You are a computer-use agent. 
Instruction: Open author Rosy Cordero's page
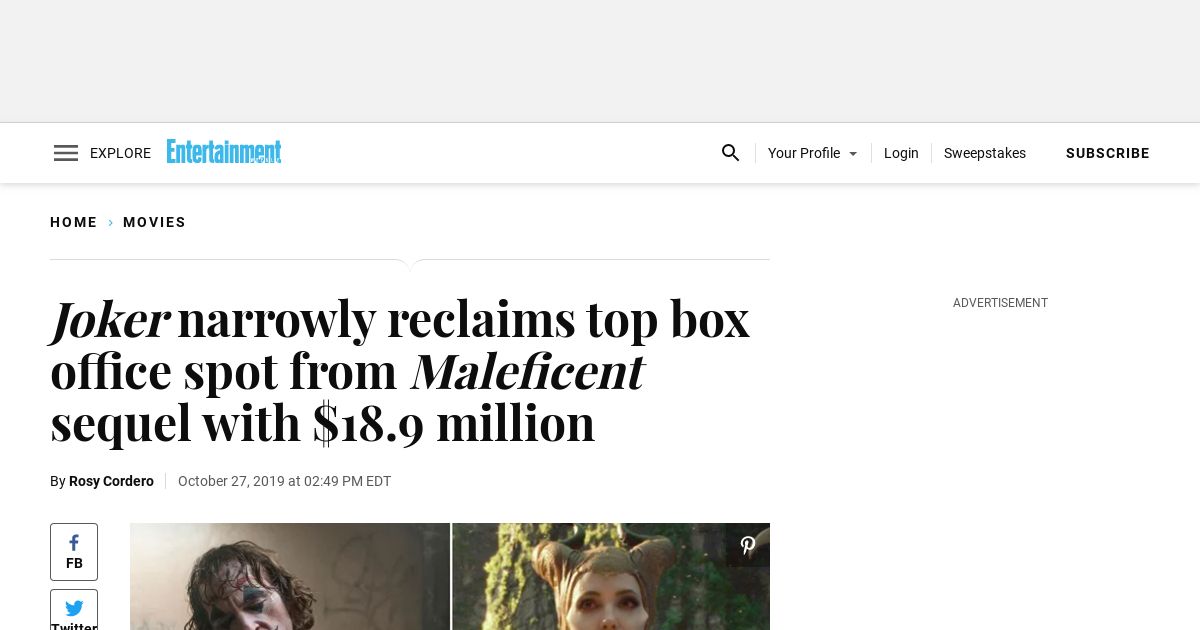pos(111,481)
